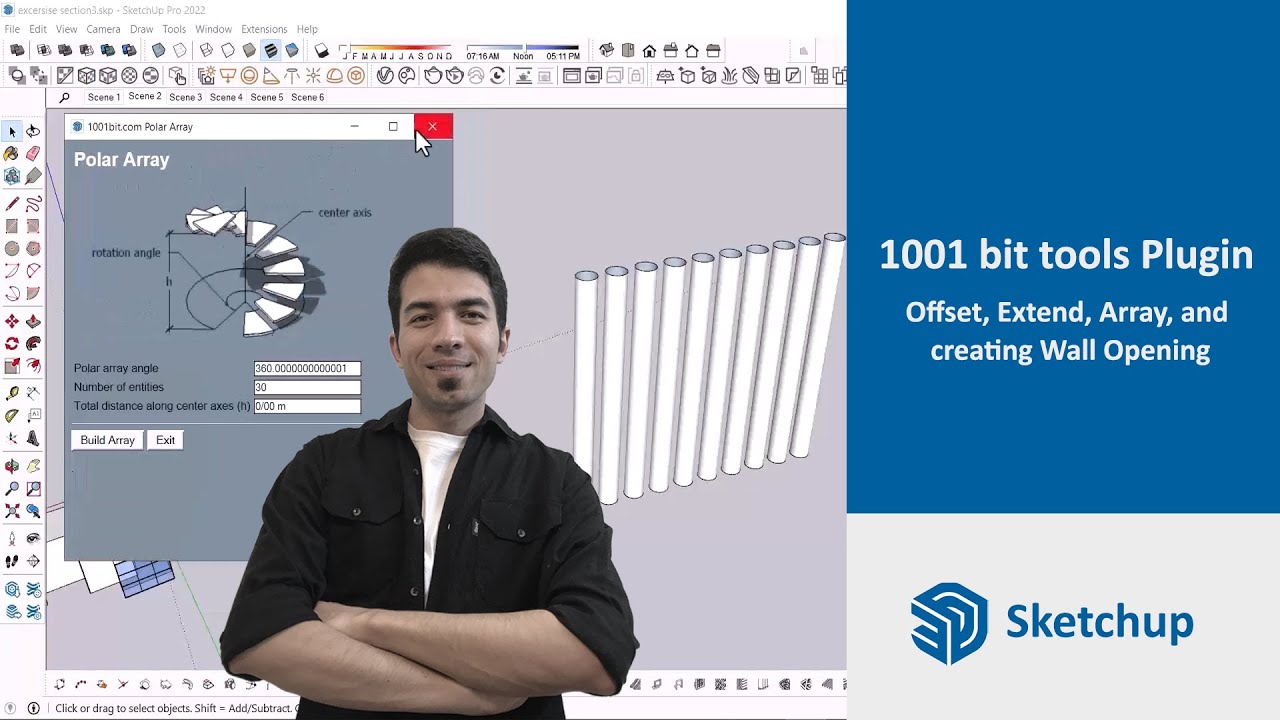Open the Extensions menu

(264, 29)
